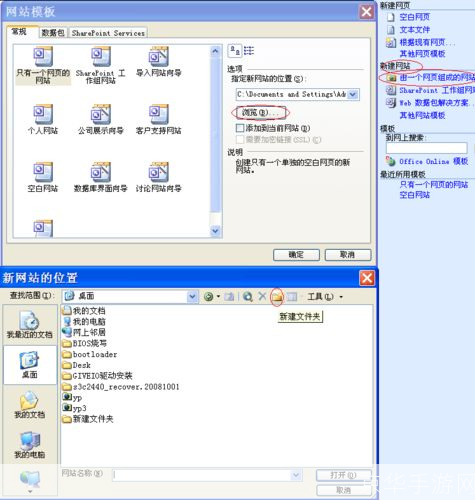Select the yp3 website entry

click(74, 408)
